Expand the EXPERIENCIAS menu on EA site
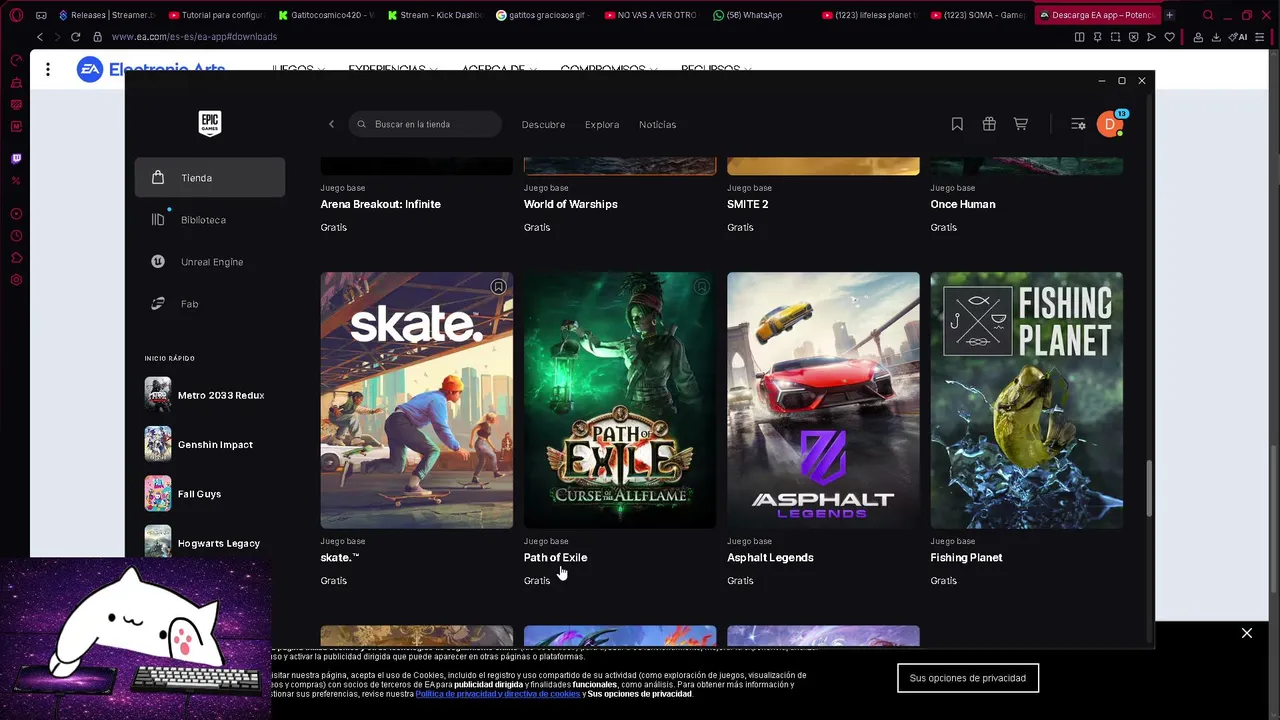This screenshot has height=720, width=1280. [x=392, y=70]
